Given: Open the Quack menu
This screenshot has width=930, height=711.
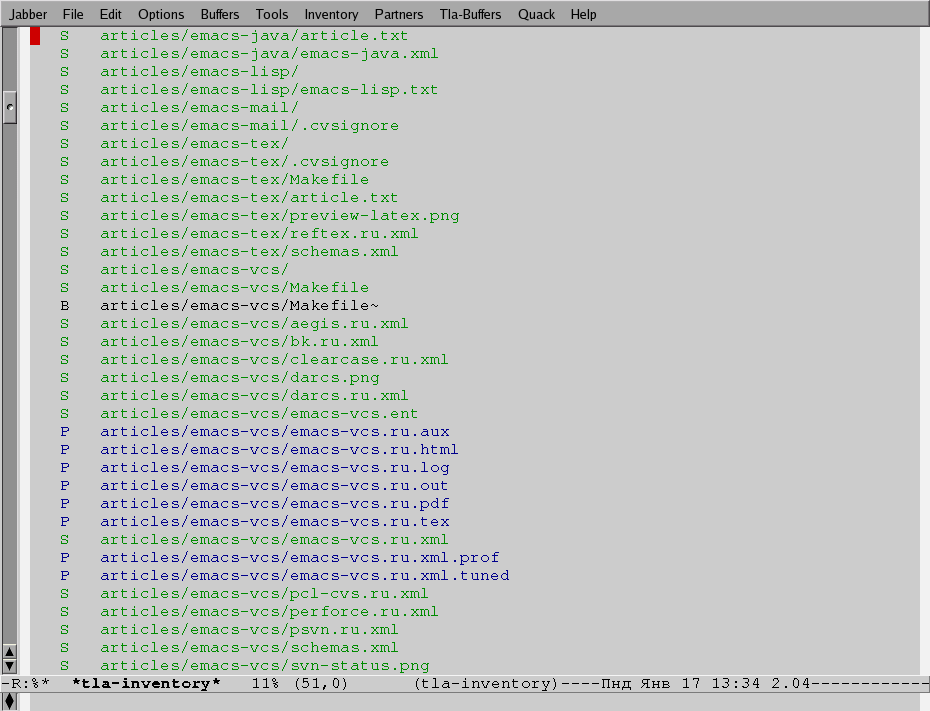Looking at the screenshot, I should (x=537, y=14).
